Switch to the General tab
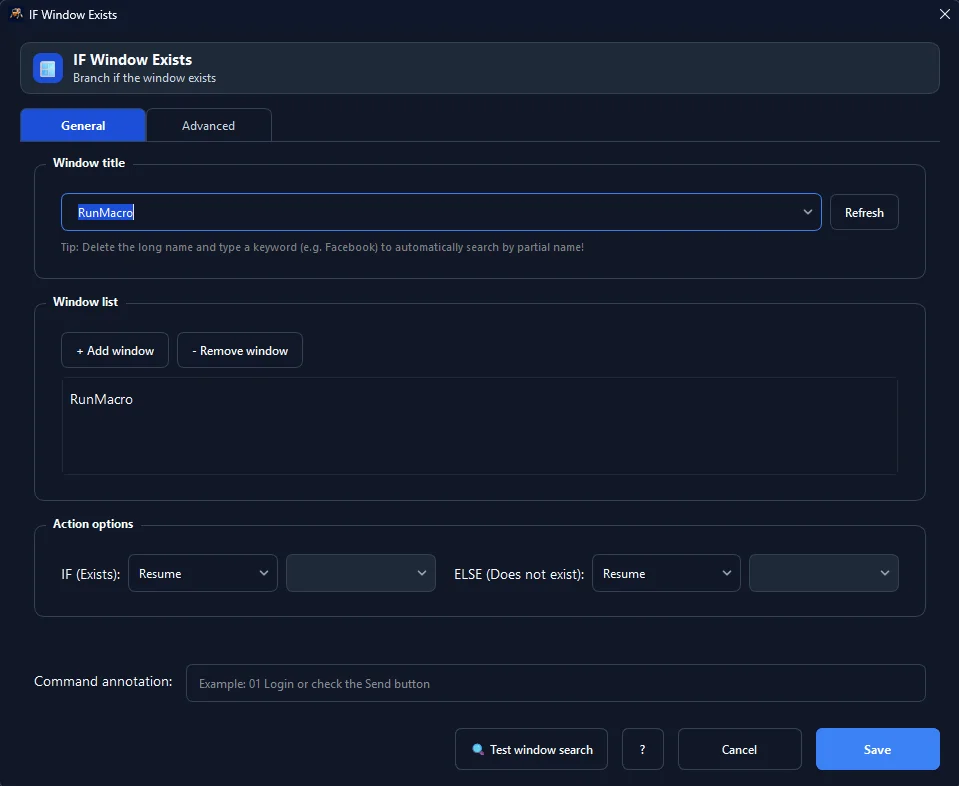This screenshot has height=786, width=959. pyautogui.click(x=83, y=125)
